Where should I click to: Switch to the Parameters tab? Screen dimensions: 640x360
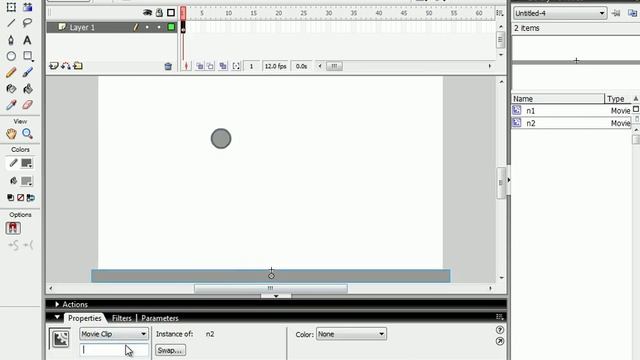click(160, 318)
